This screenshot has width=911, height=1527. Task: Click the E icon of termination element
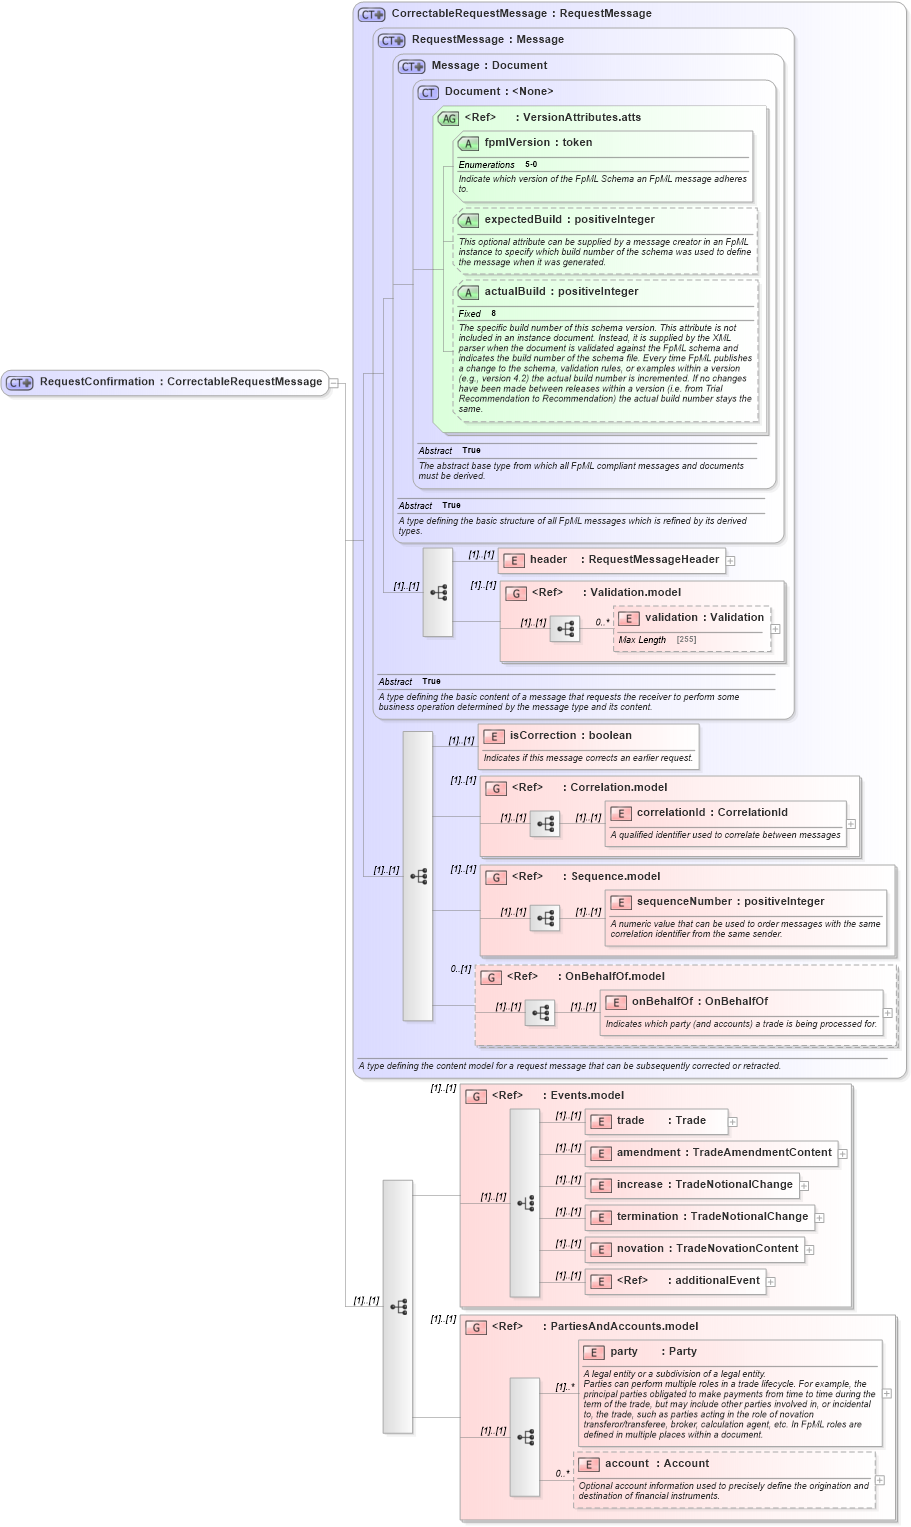601,1218
